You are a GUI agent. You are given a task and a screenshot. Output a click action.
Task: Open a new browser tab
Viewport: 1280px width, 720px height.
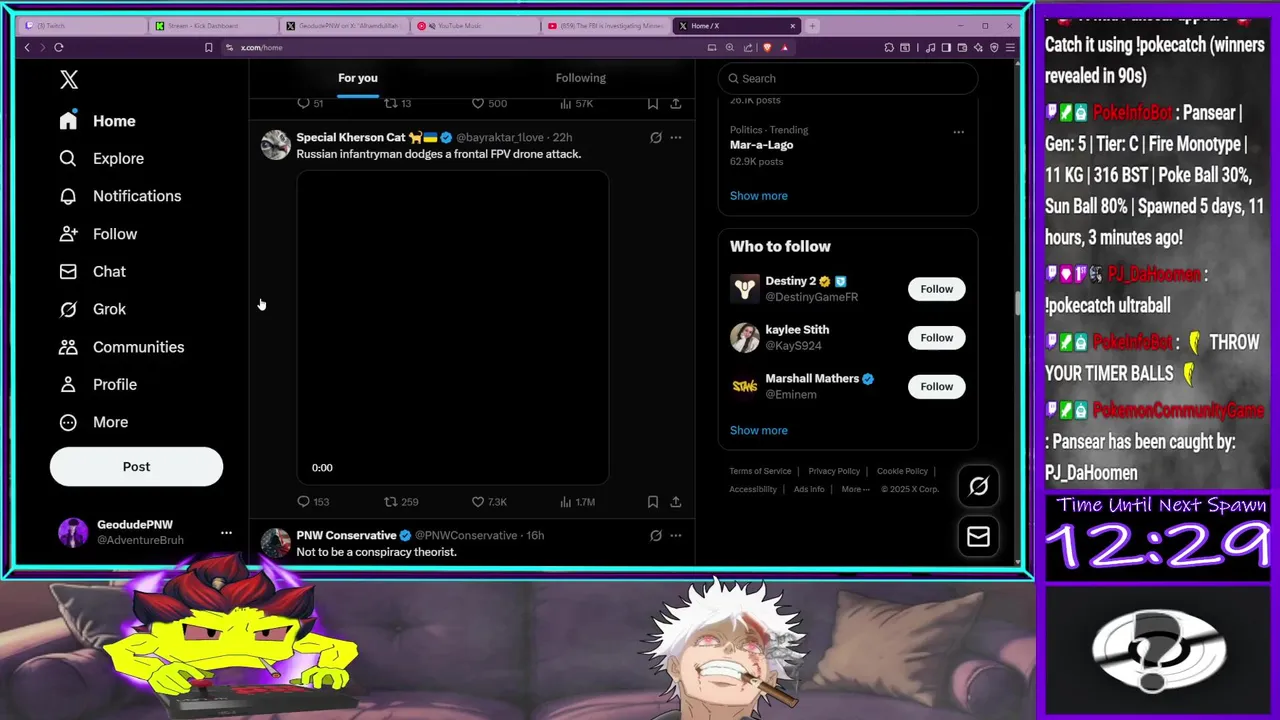pyautogui.click(x=812, y=26)
